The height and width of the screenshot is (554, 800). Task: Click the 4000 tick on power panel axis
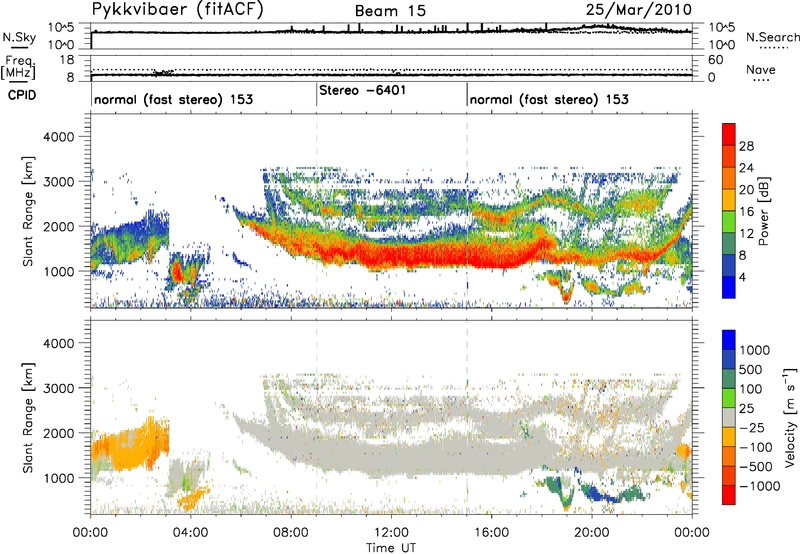coord(58,137)
